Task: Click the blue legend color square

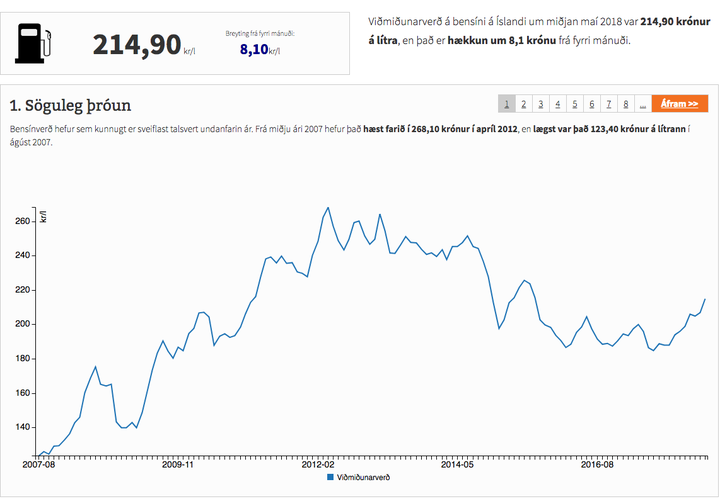Action: pyautogui.click(x=331, y=478)
